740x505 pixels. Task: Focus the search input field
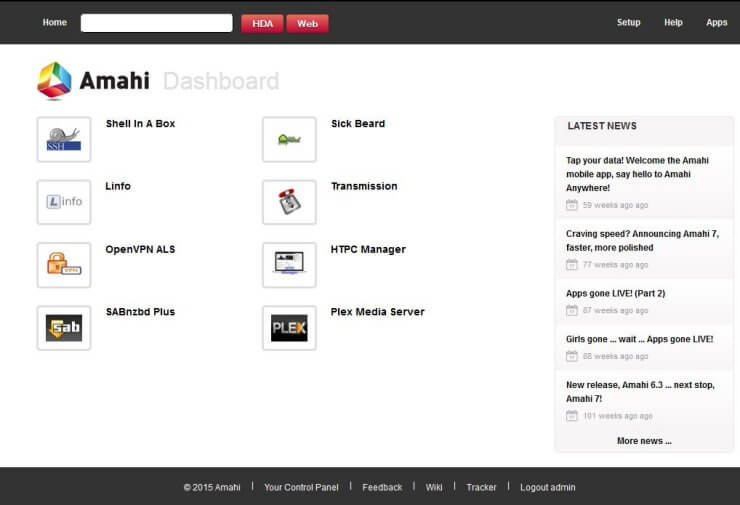point(157,23)
